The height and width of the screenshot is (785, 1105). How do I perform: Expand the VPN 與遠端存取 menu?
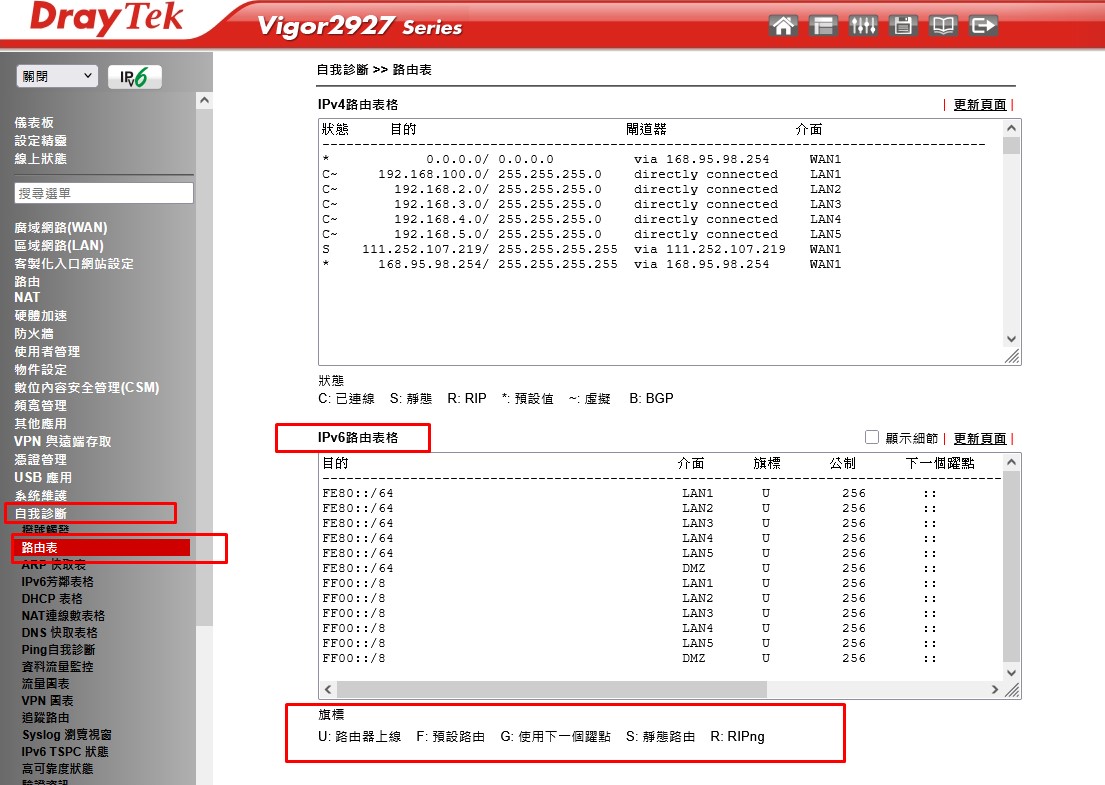[x=62, y=442]
